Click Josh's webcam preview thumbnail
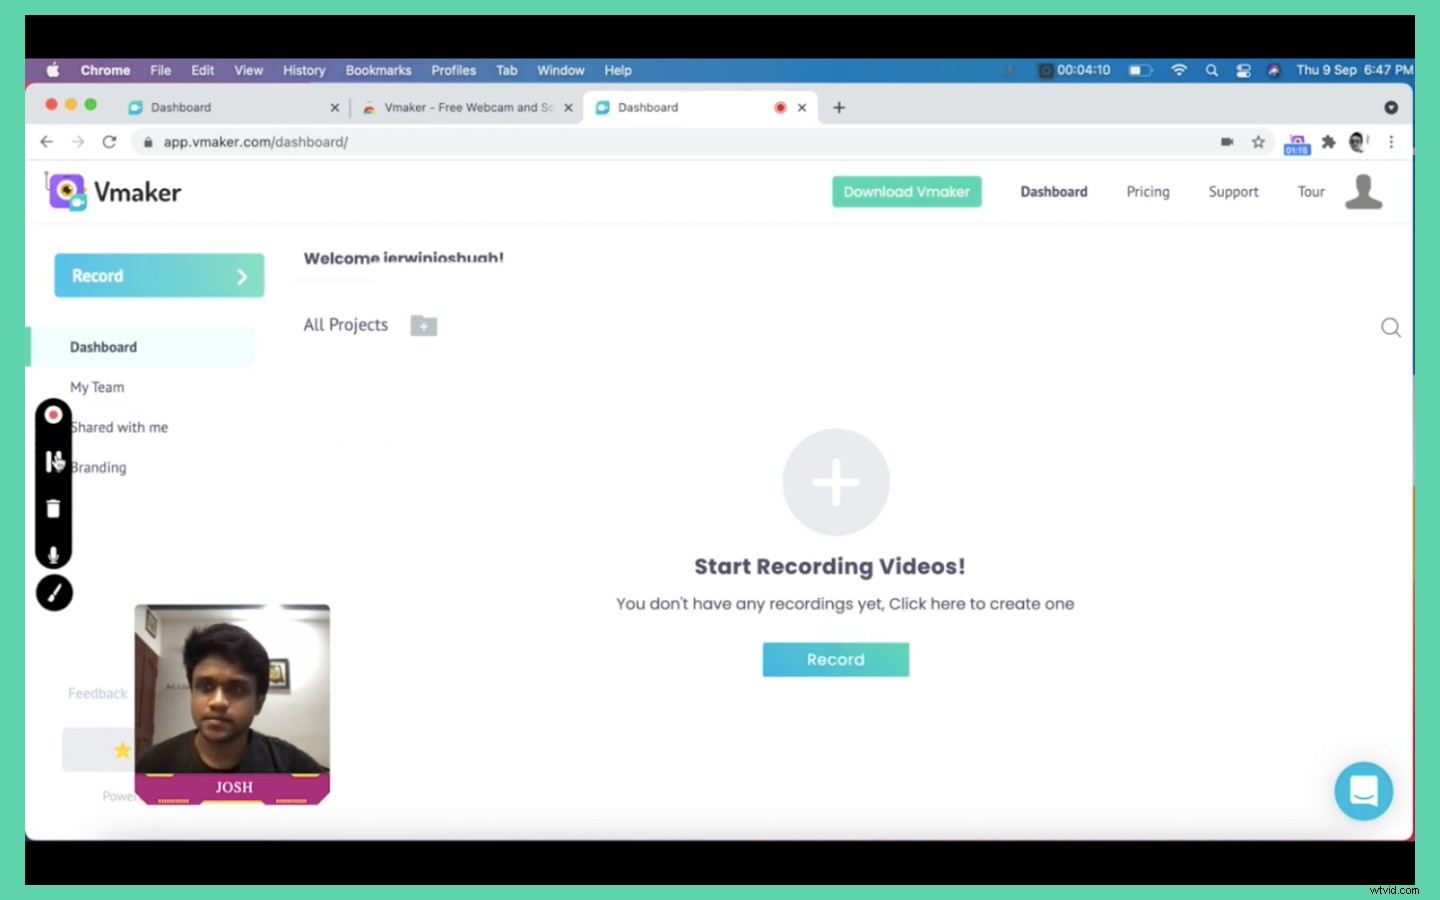Image resolution: width=1440 pixels, height=900 pixels. coord(232,700)
